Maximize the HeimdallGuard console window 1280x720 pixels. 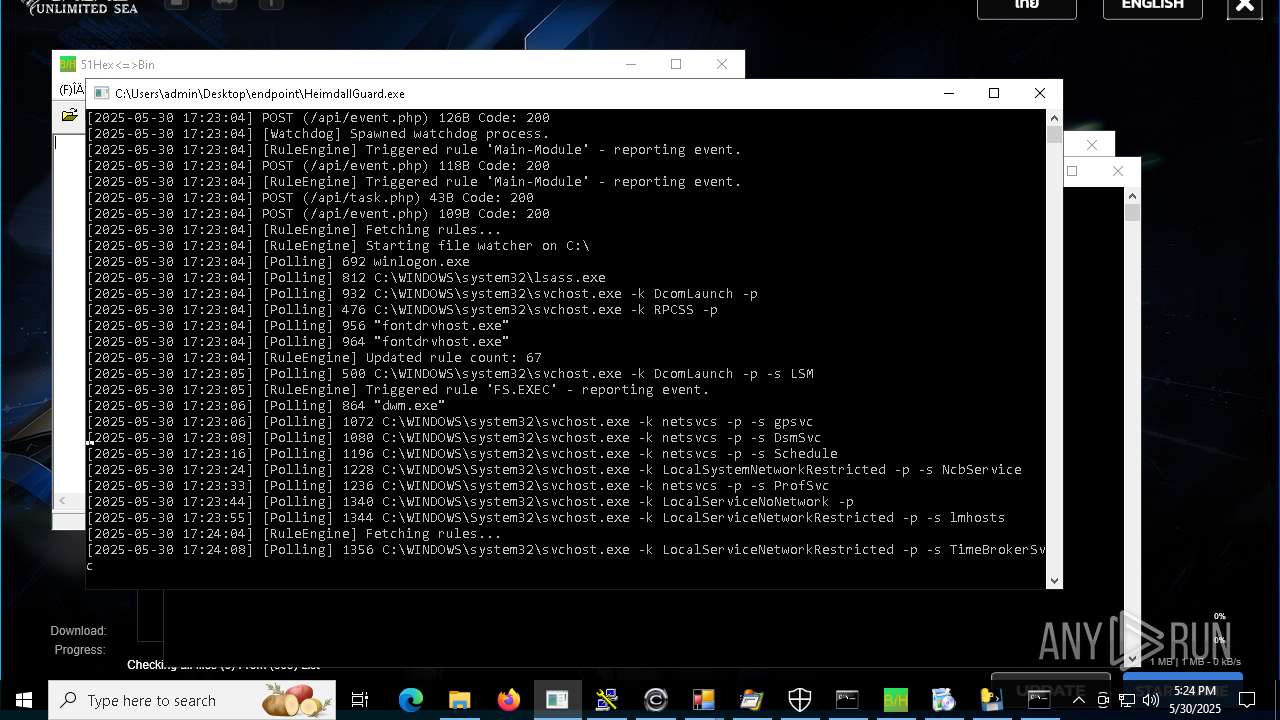tap(994, 93)
